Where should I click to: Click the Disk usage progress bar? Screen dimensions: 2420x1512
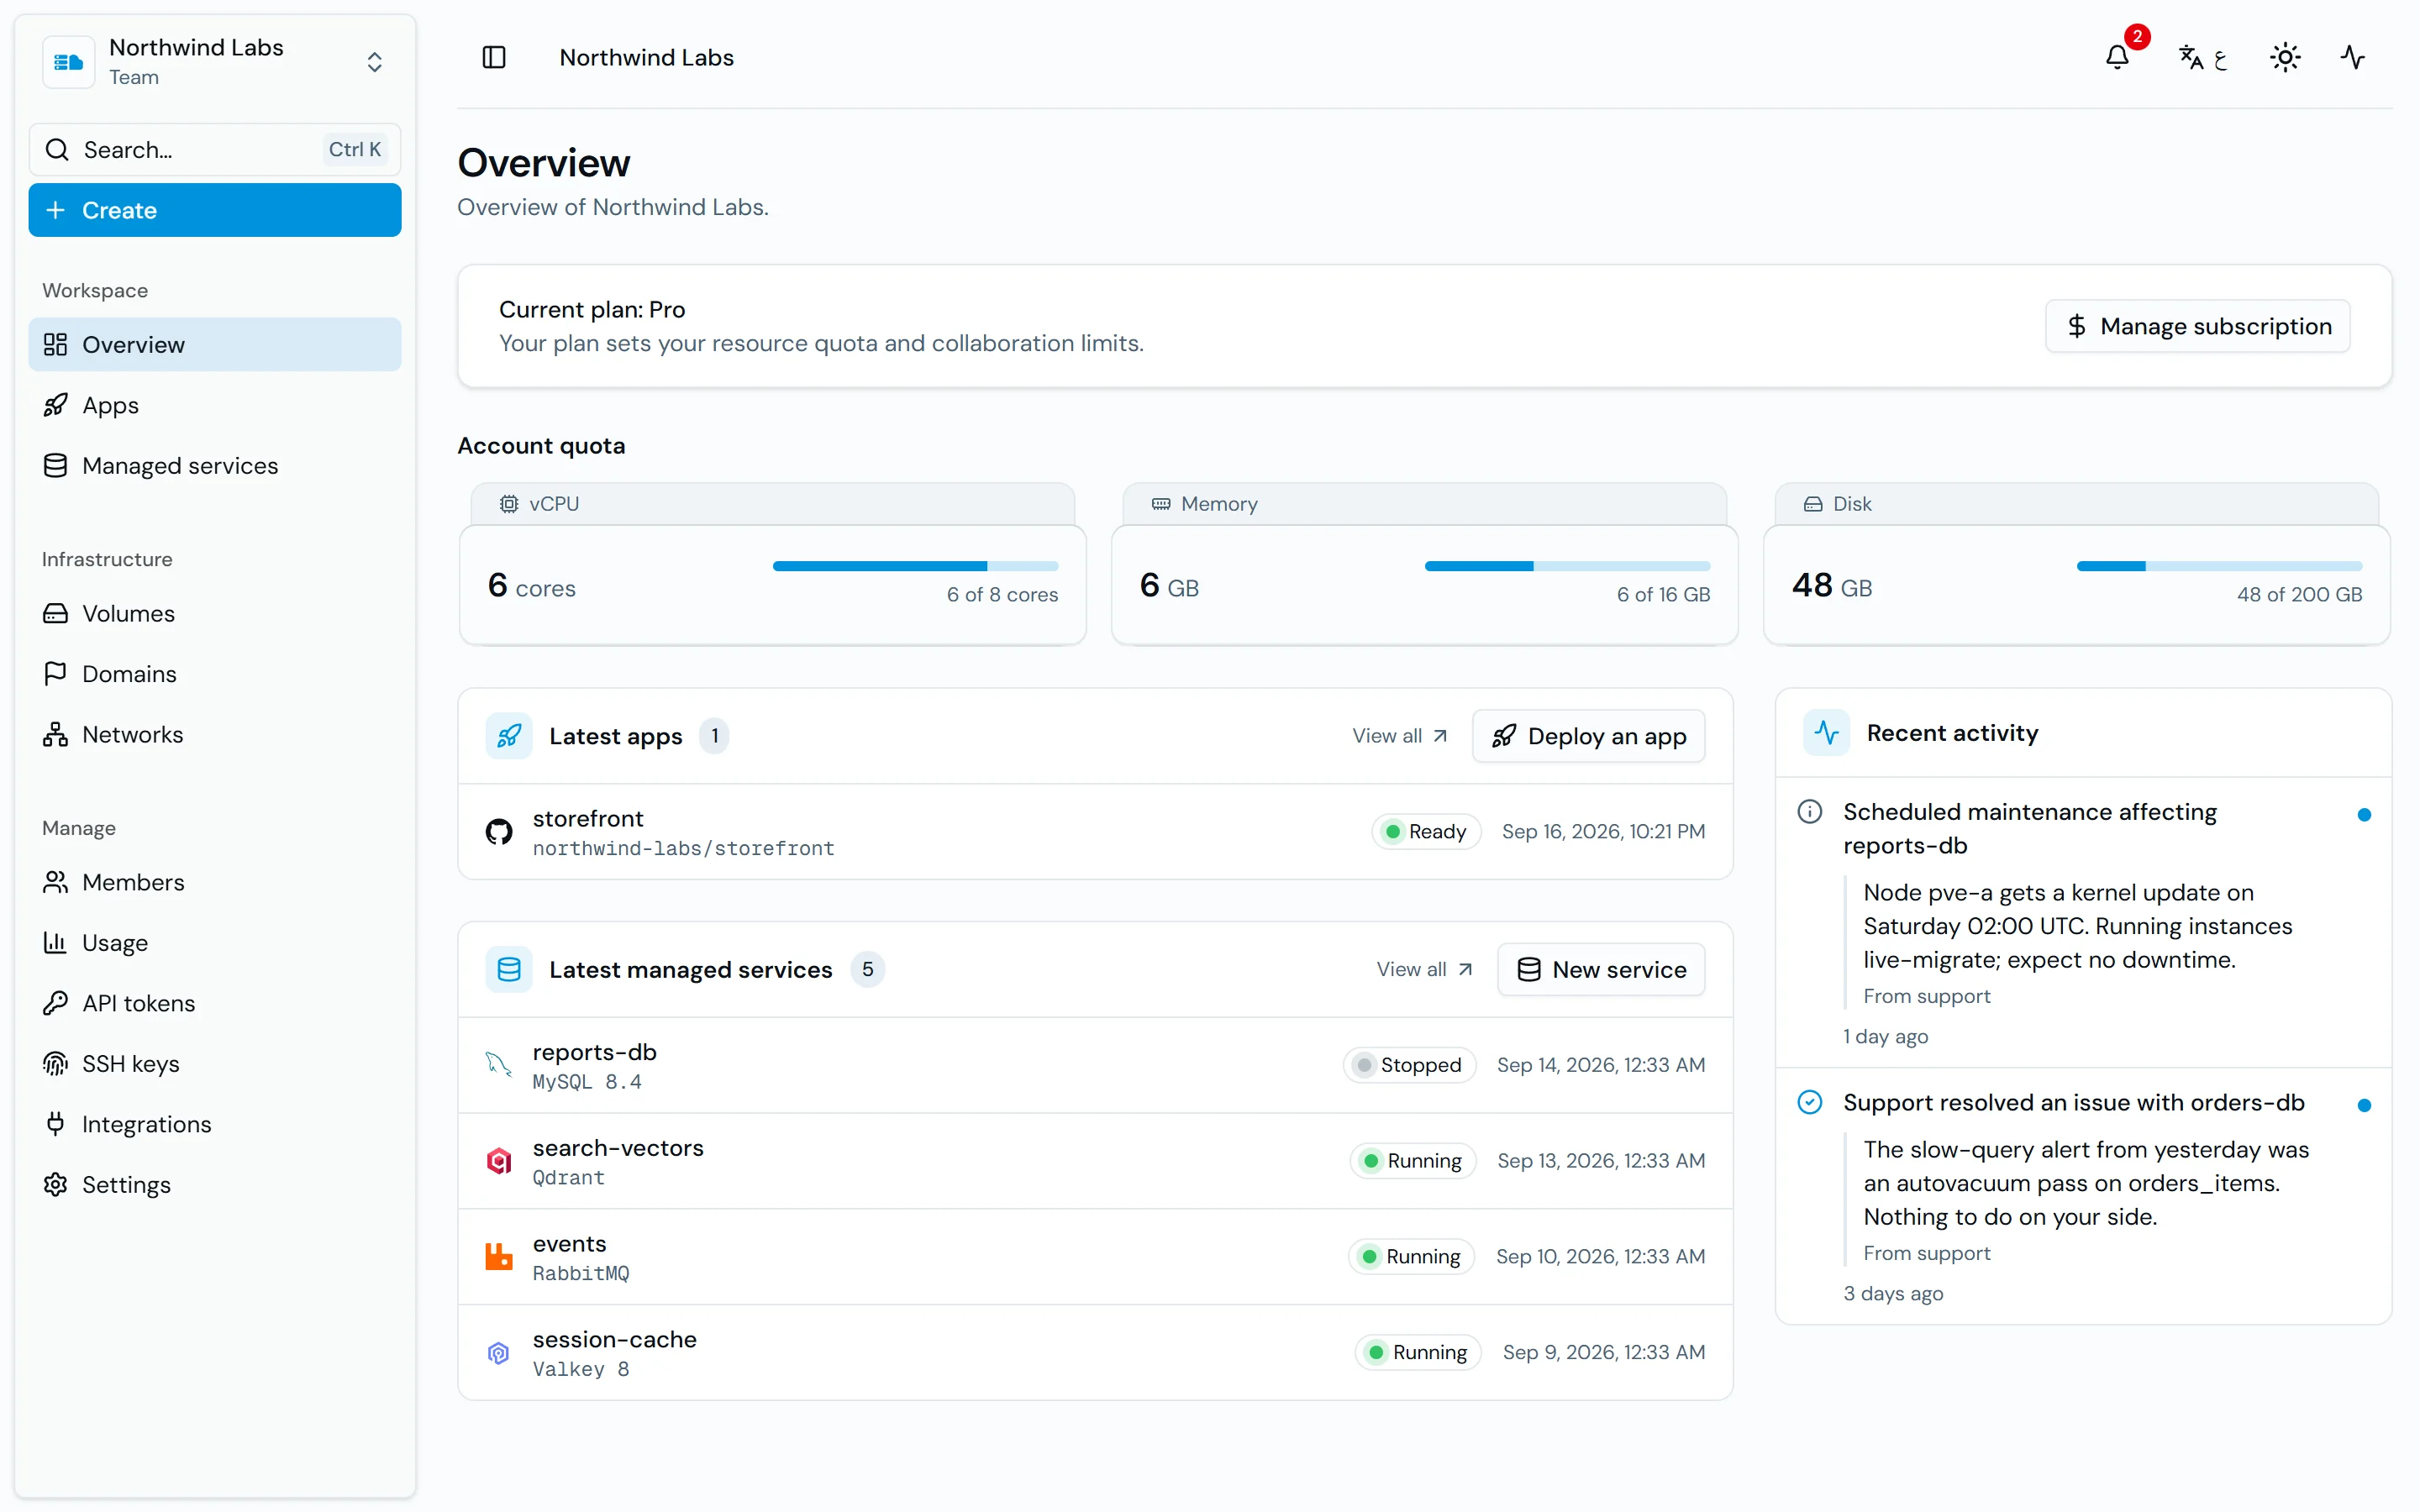click(x=2219, y=566)
